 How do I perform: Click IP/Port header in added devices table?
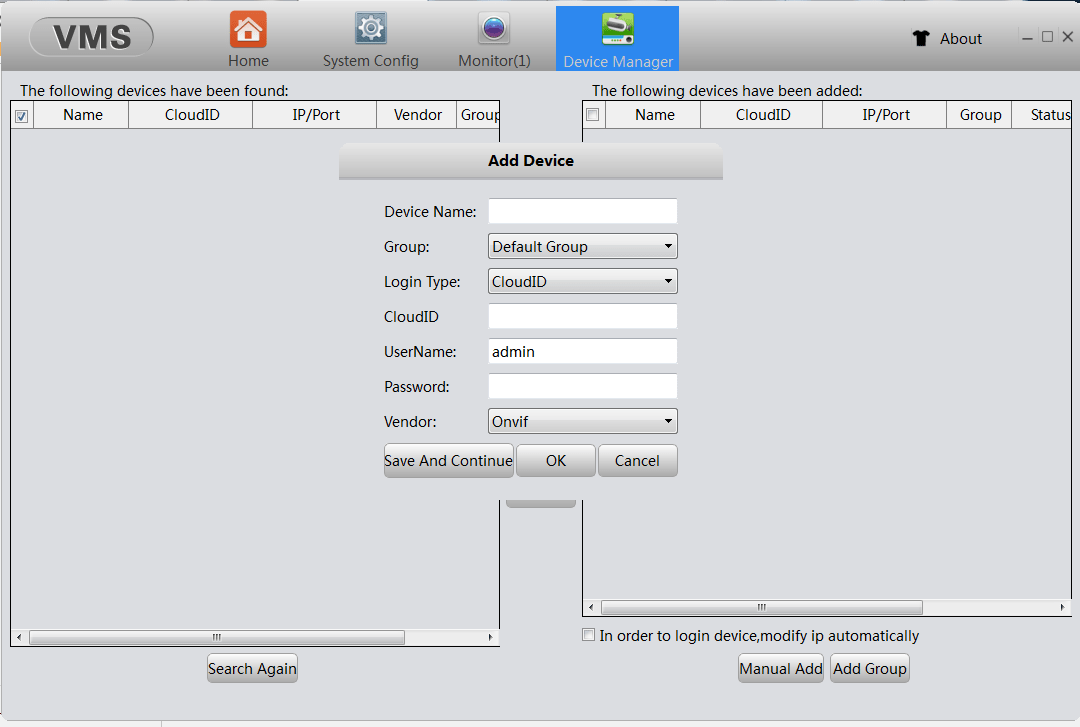tap(885, 115)
